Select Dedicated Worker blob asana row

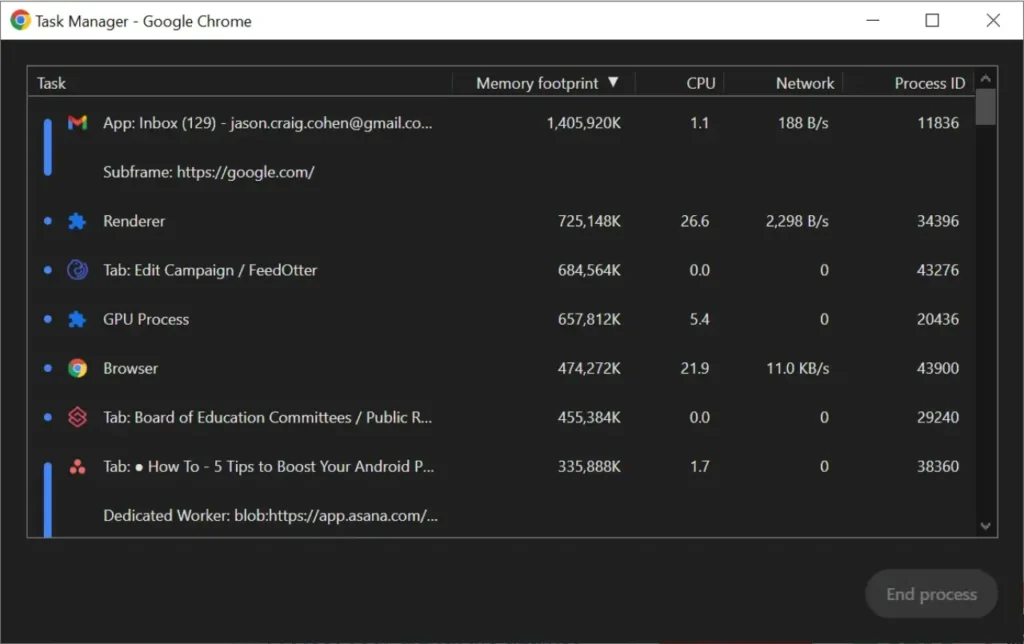pos(502,515)
